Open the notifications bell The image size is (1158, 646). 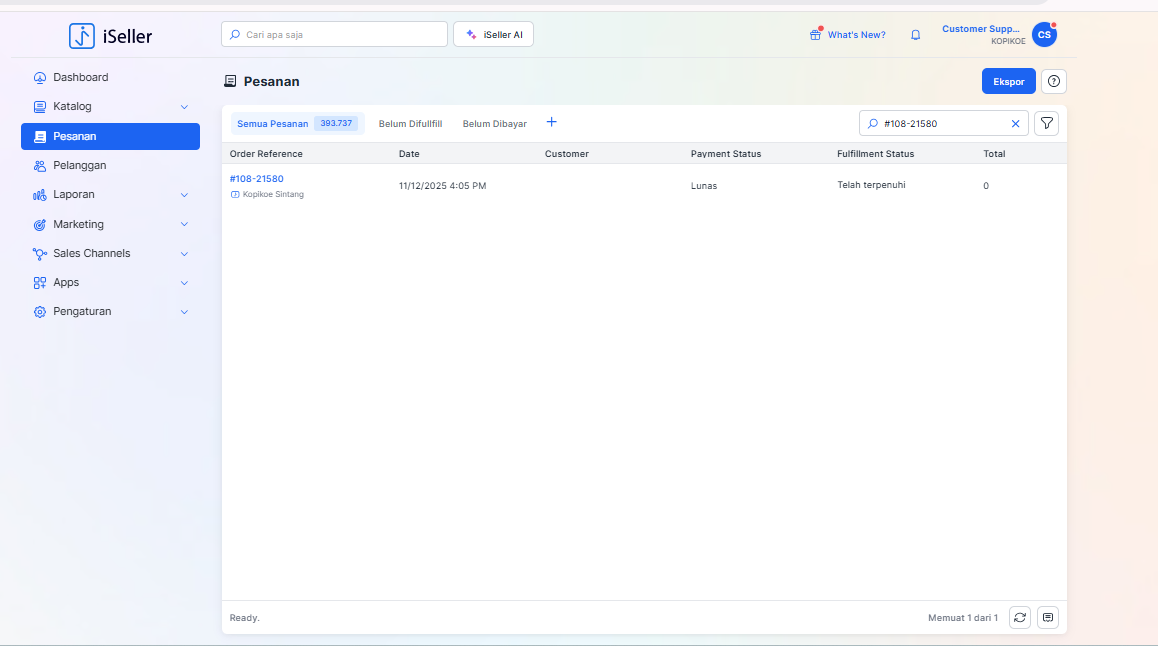(x=915, y=35)
